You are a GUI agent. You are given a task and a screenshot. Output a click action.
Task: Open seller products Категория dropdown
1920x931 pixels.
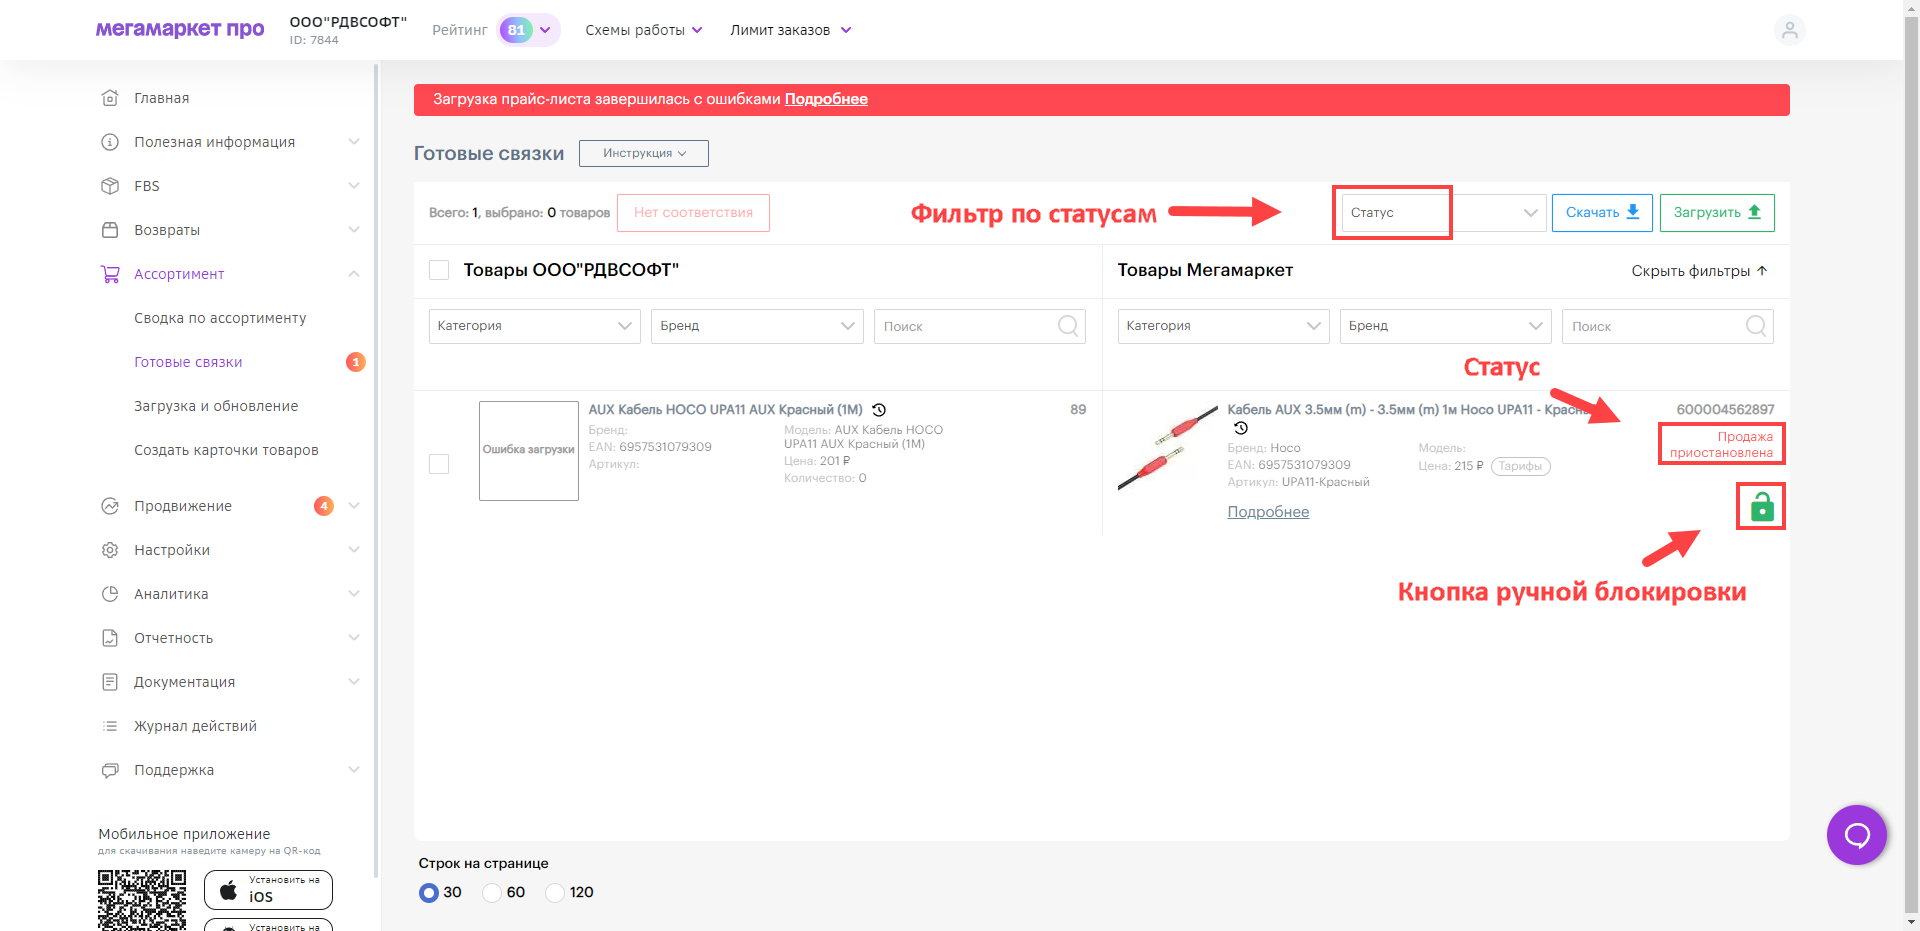(535, 326)
